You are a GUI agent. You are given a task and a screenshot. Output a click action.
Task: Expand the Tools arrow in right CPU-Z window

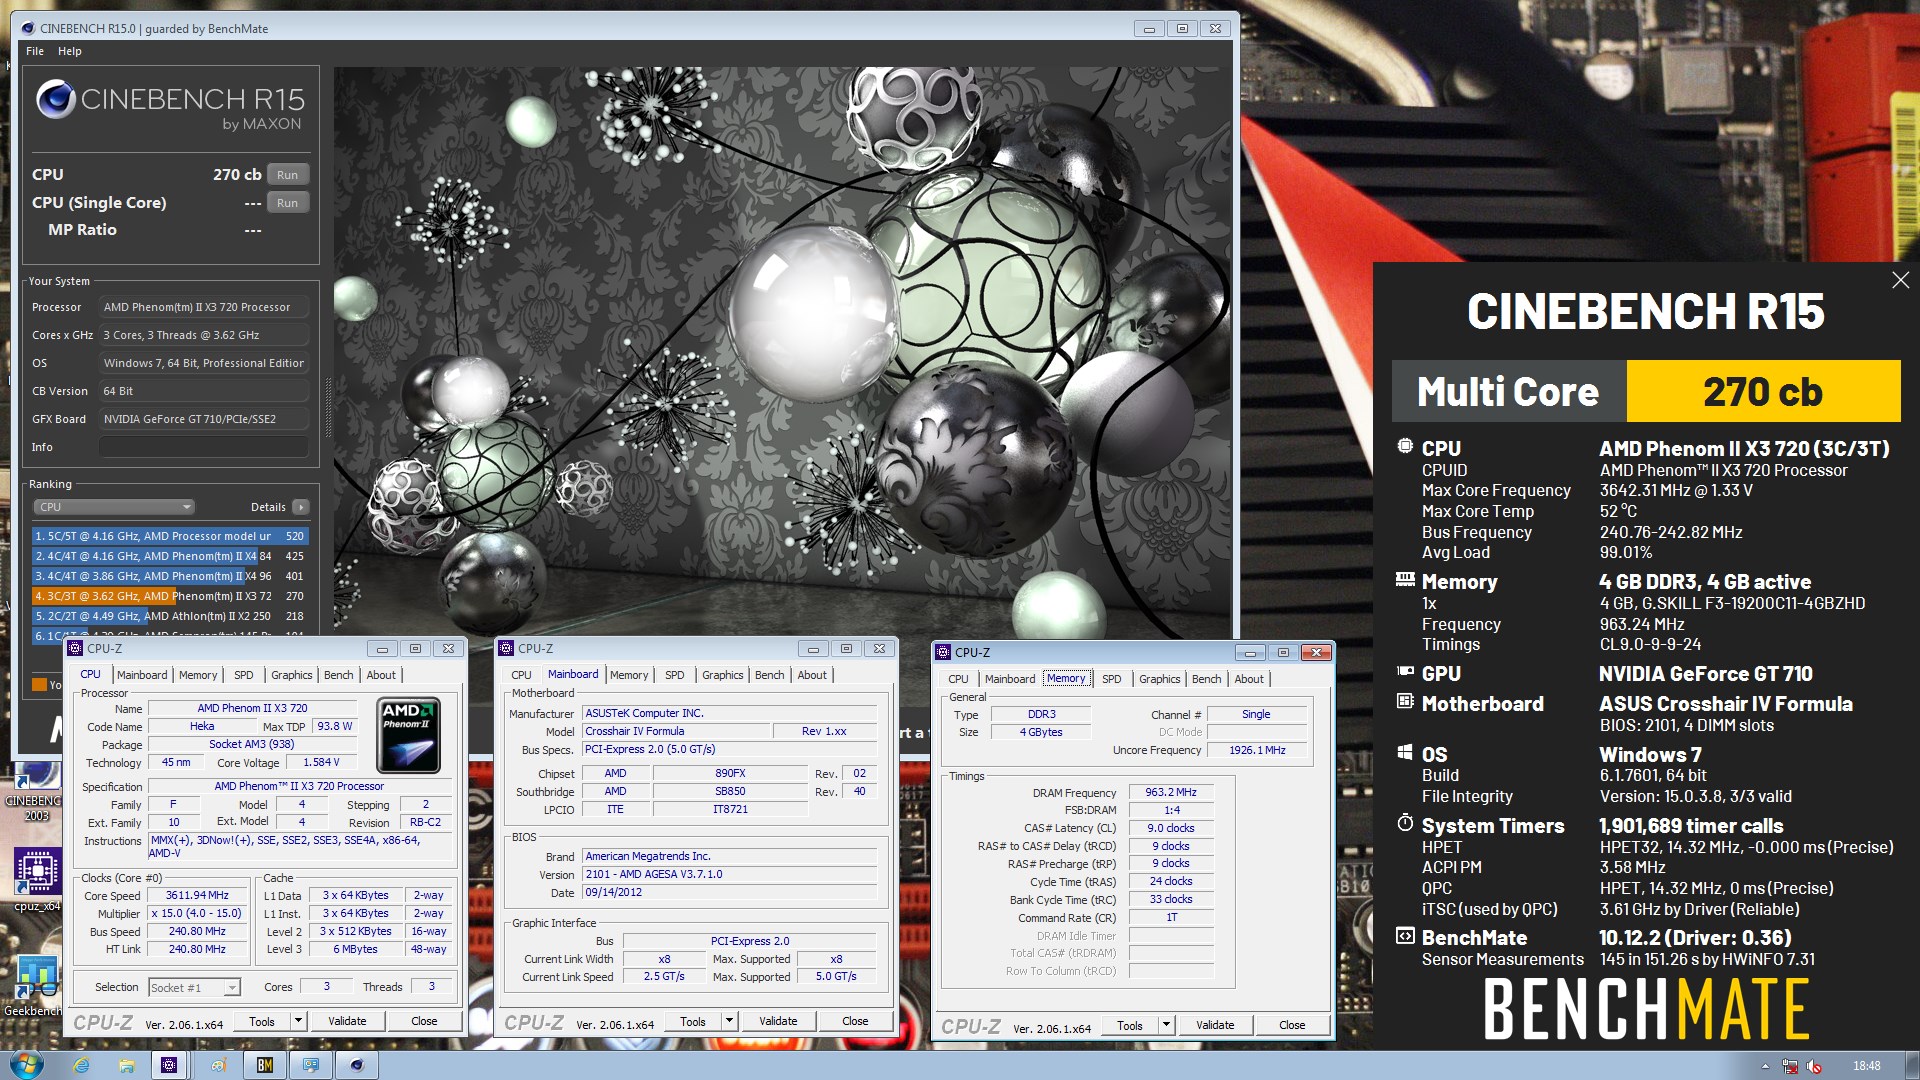[x=1166, y=1025]
